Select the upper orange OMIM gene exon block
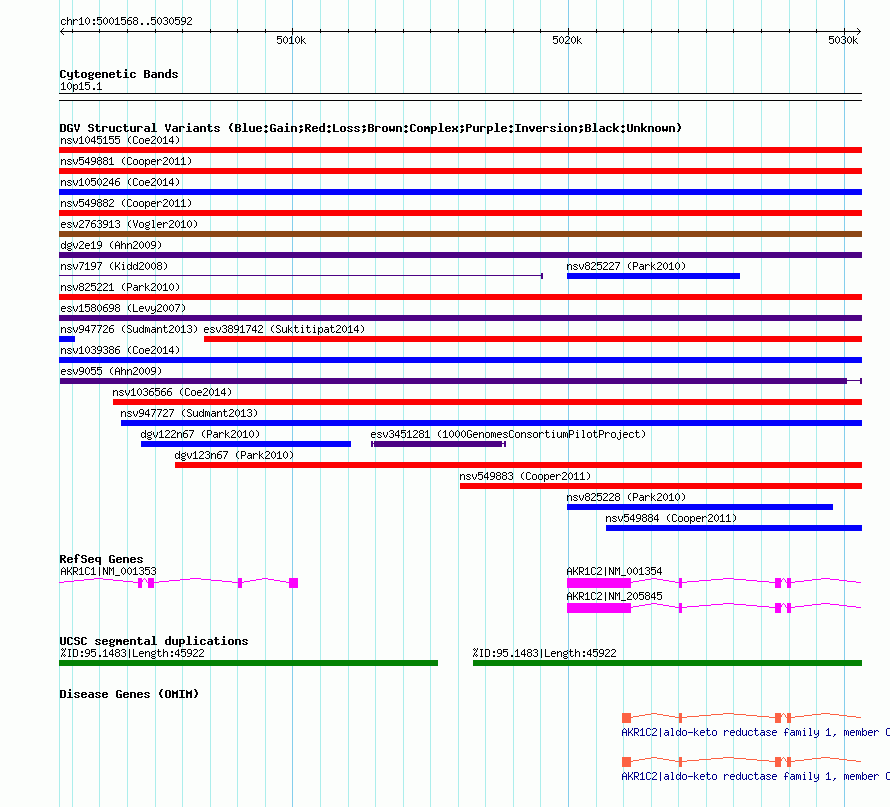This screenshot has height=807, width=890. pos(627,718)
